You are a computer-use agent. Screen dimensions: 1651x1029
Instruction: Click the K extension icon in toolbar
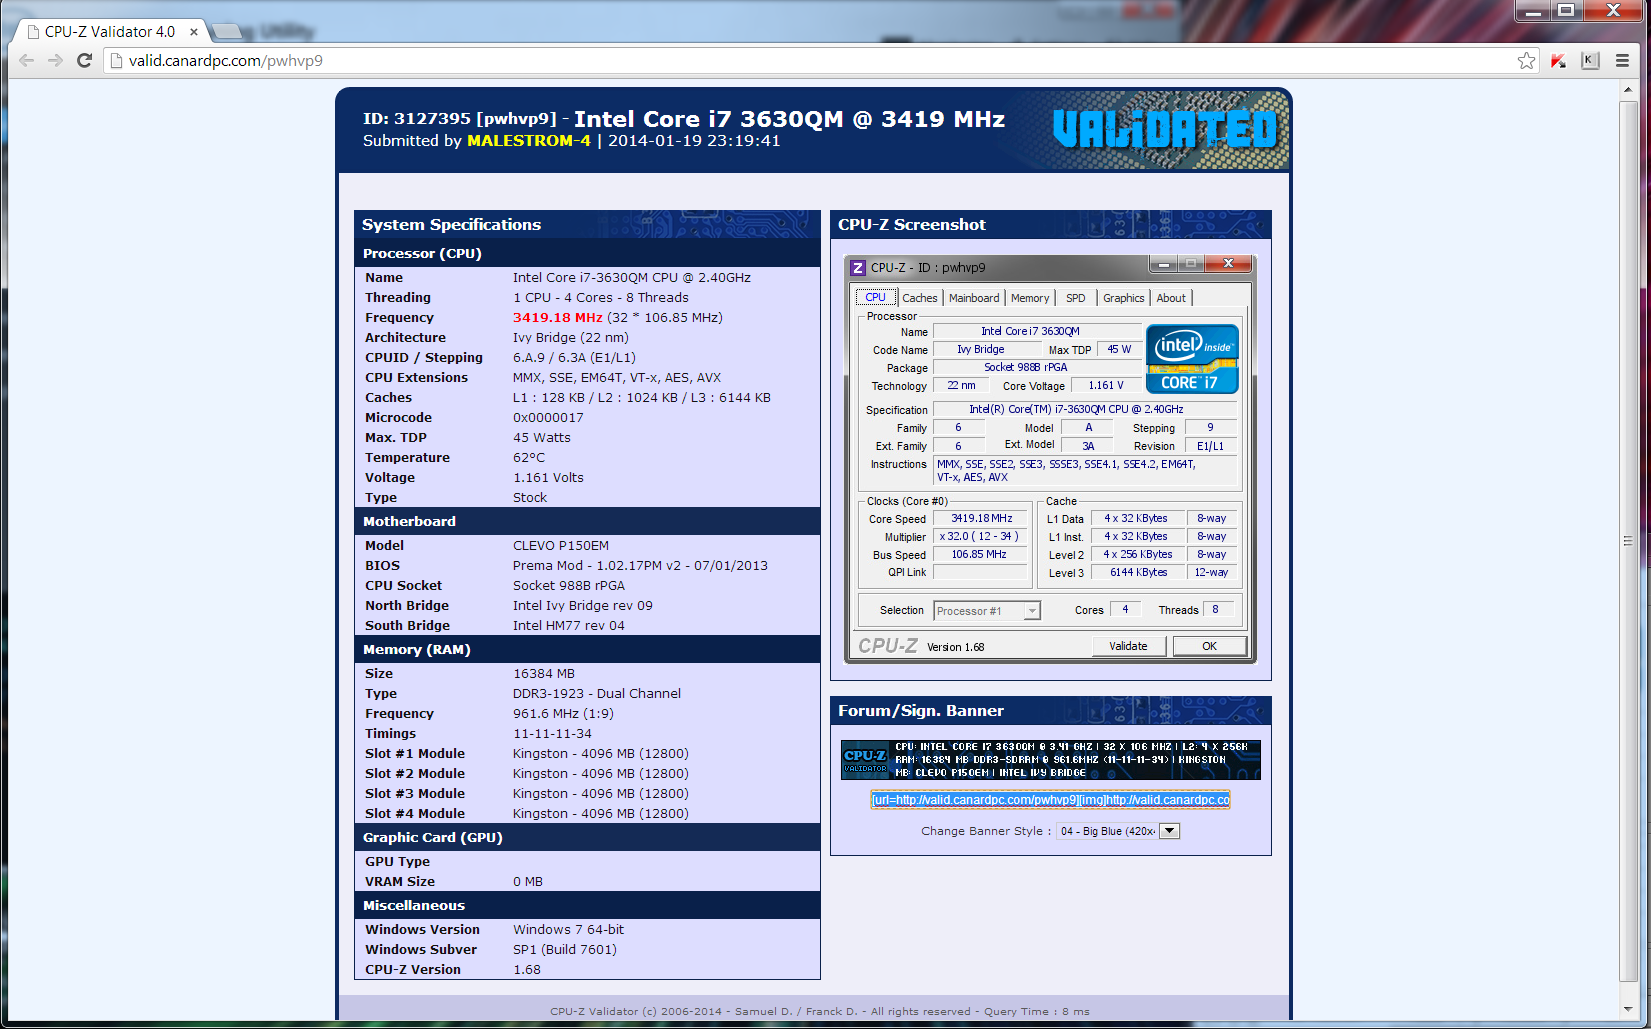[x=1590, y=60]
